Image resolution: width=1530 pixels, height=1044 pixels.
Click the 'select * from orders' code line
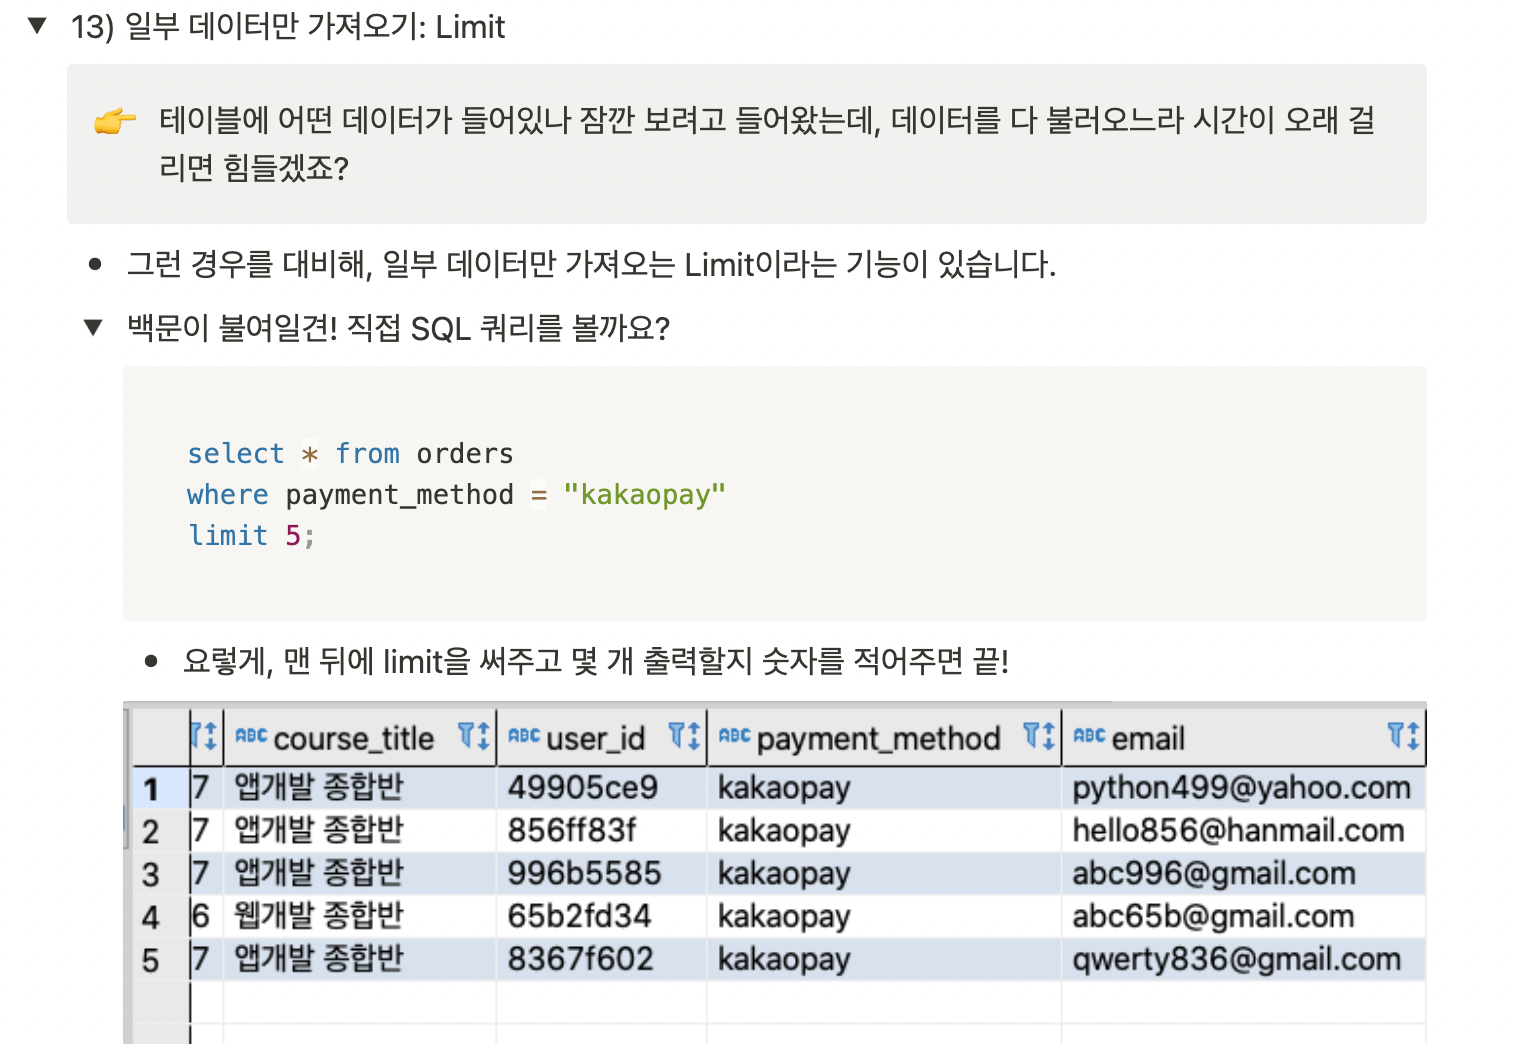click(x=350, y=454)
